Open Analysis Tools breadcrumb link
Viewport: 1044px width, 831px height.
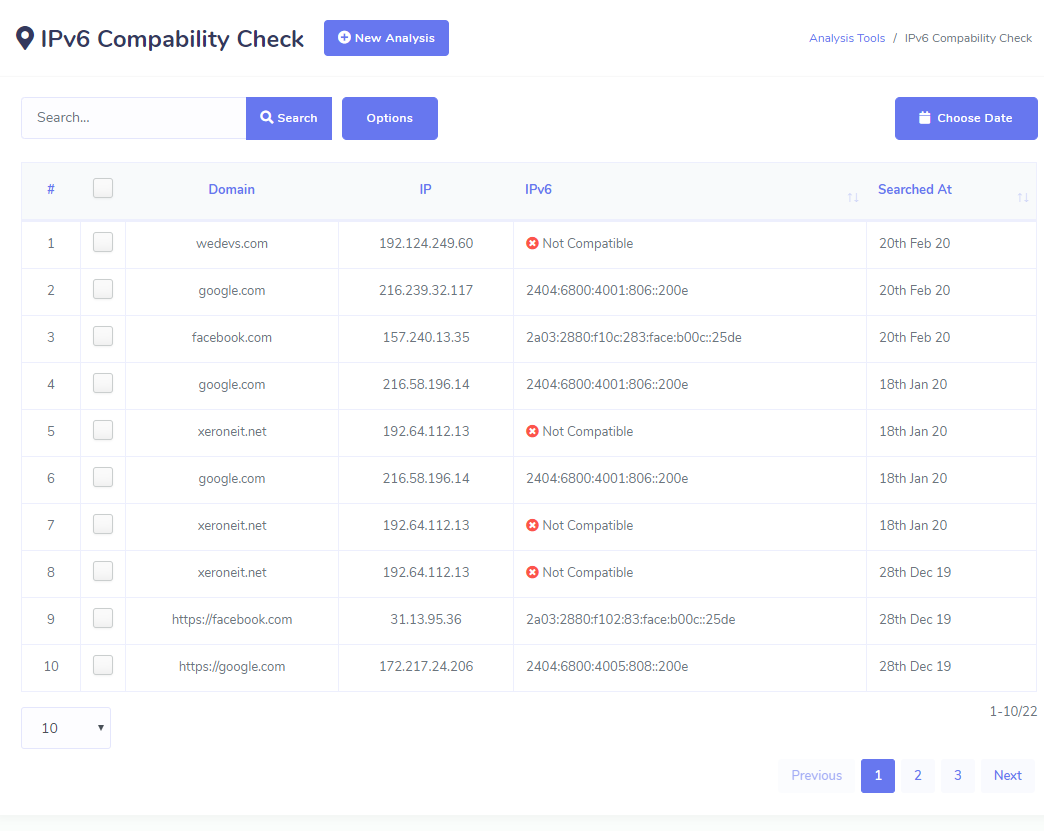coord(846,38)
